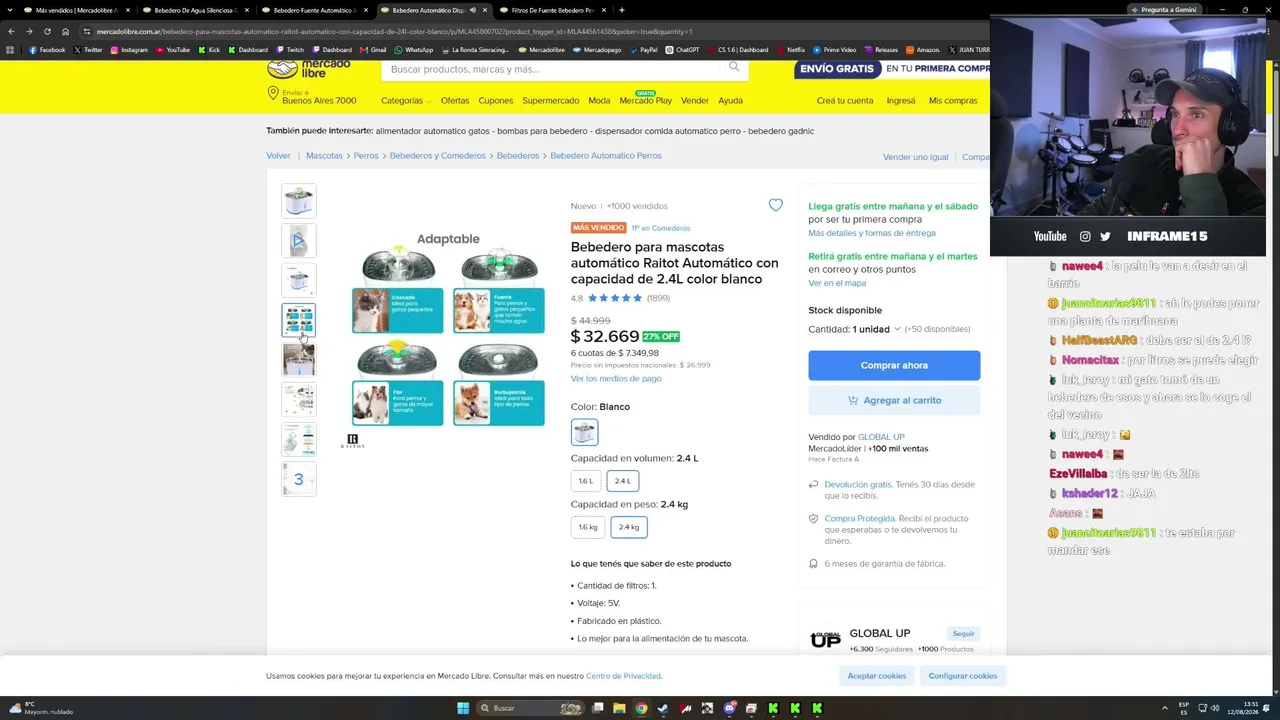Select 2.4 kg weight capacity option
This screenshot has height=720, width=1280.
[629, 527]
